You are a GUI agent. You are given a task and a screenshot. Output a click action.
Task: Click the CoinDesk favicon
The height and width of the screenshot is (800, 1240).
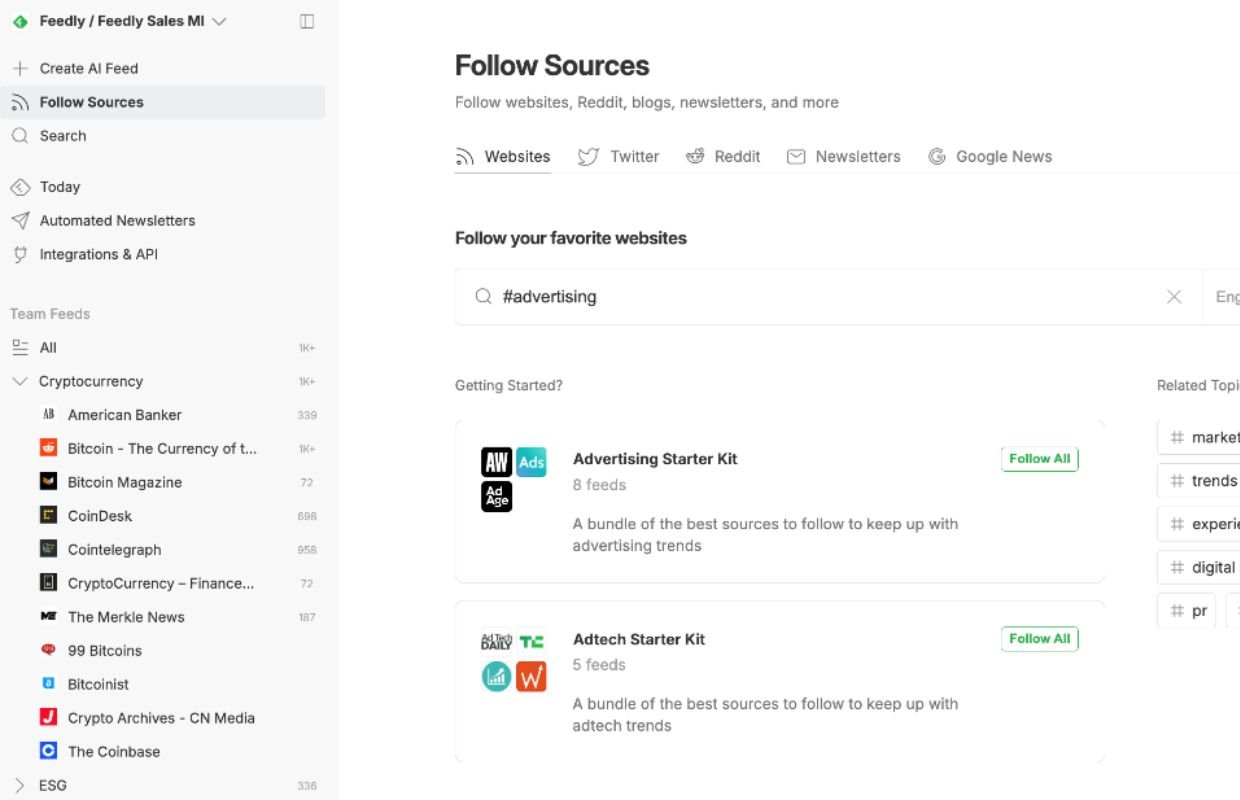click(x=48, y=515)
